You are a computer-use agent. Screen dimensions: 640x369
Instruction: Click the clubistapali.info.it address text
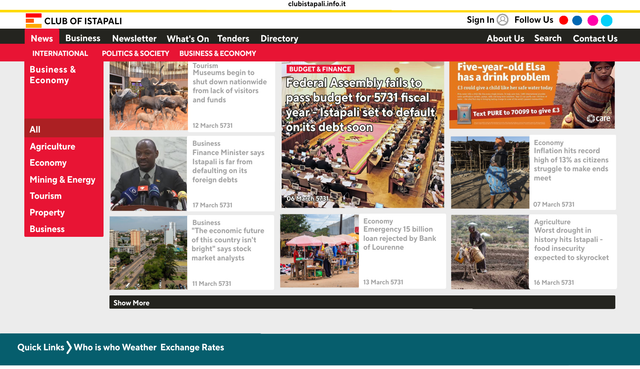click(x=317, y=4)
